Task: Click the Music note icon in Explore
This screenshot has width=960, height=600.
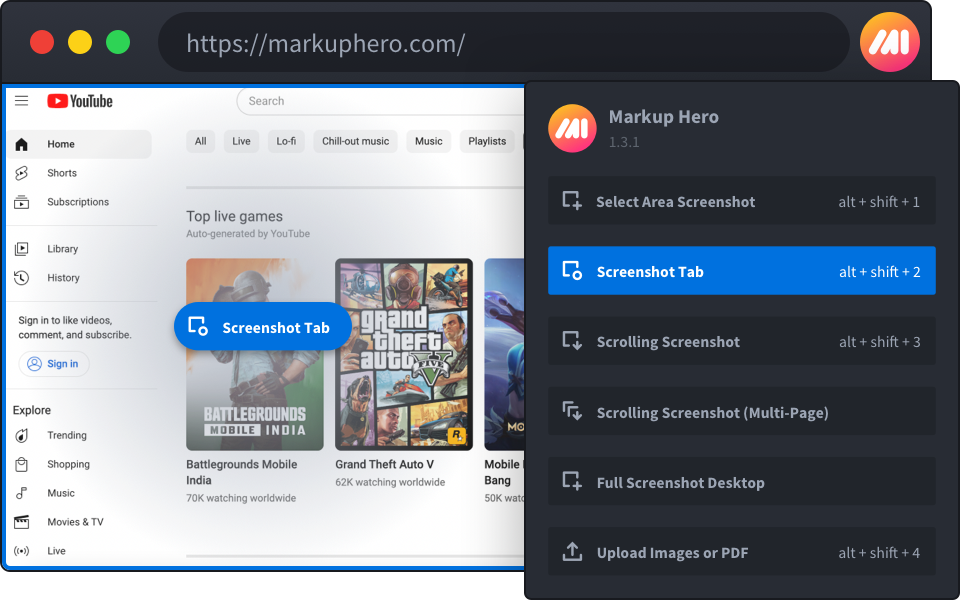Action: pyautogui.click(x=21, y=493)
